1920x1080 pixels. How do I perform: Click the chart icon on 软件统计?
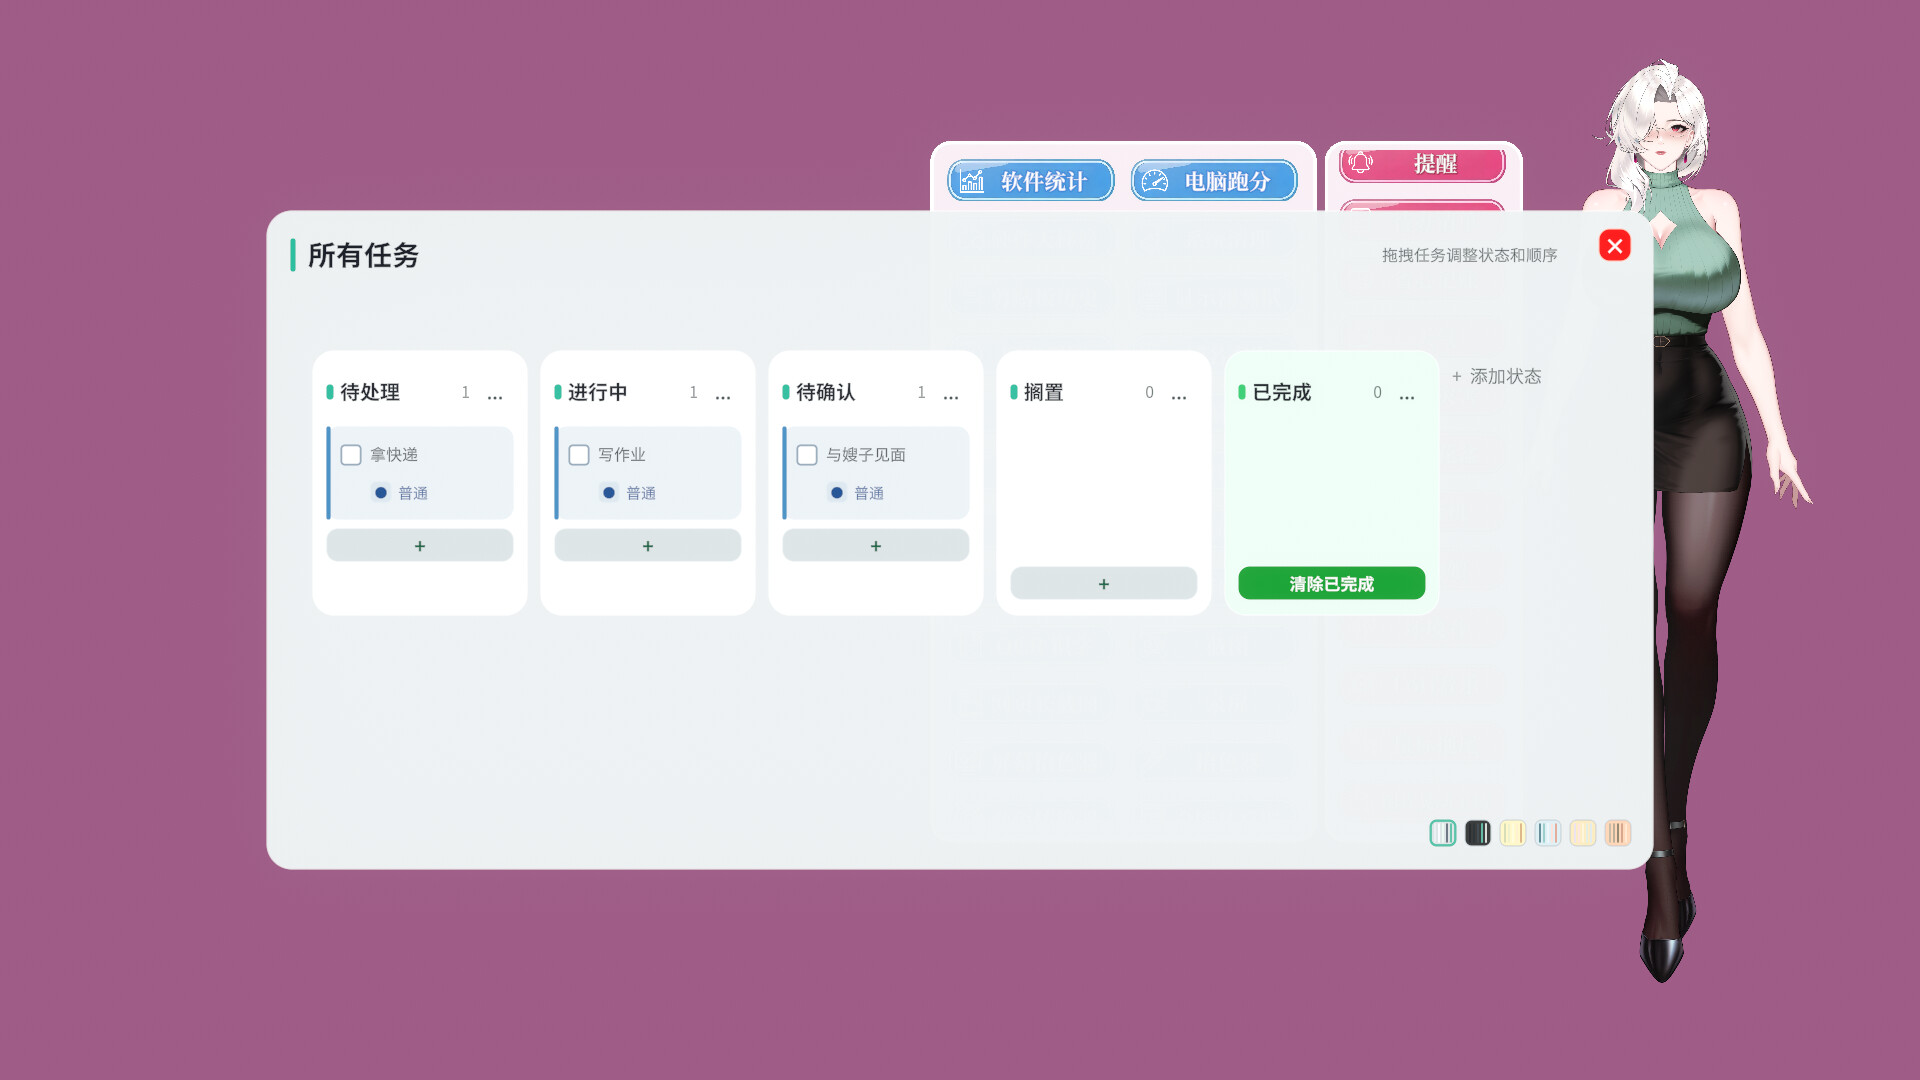tap(972, 181)
